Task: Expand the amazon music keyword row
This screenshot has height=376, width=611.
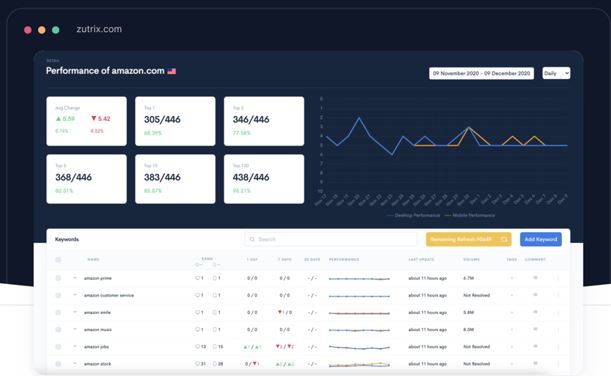Action: coord(74,329)
